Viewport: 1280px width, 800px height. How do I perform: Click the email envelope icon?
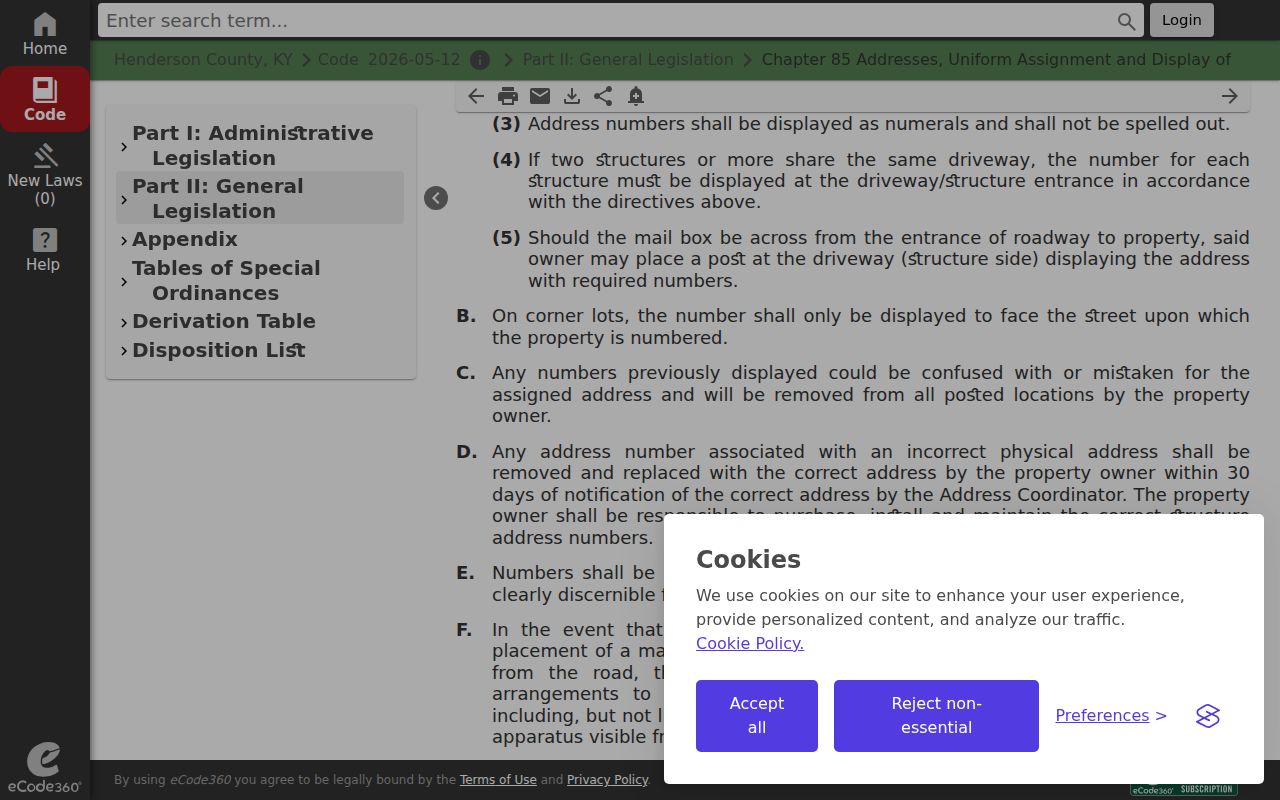point(540,96)
